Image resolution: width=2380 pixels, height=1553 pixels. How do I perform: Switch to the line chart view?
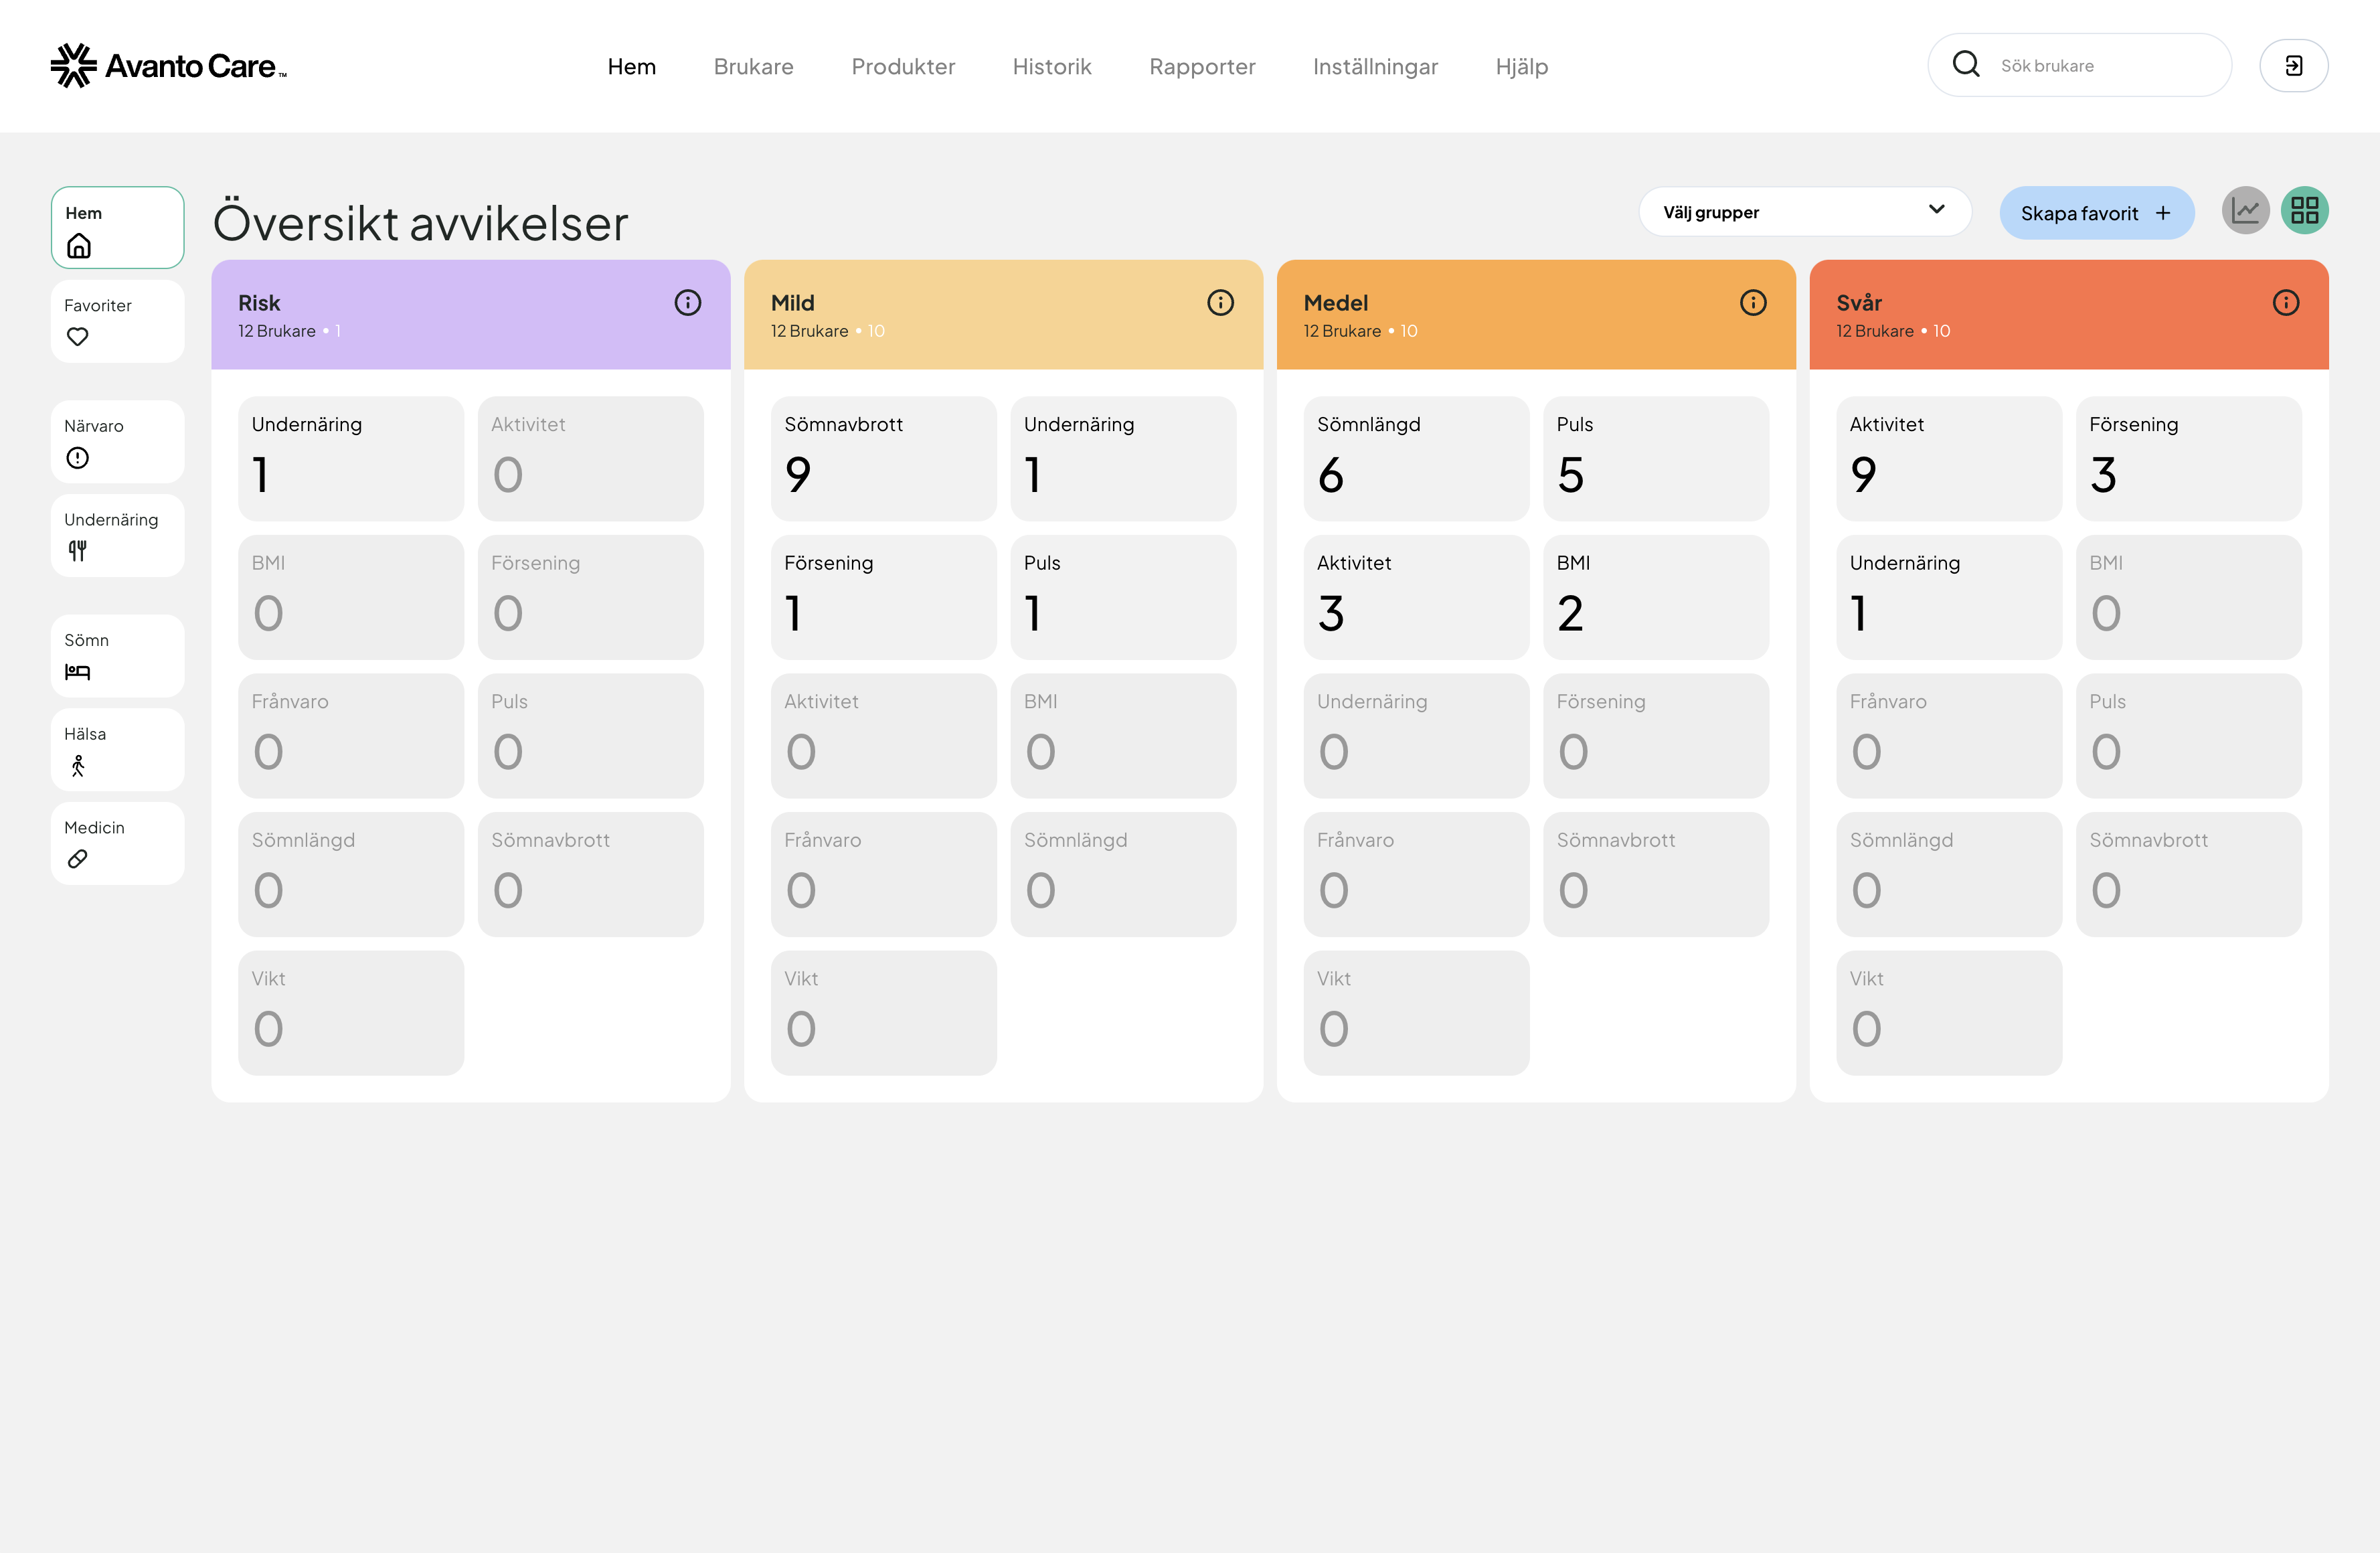2245,211
